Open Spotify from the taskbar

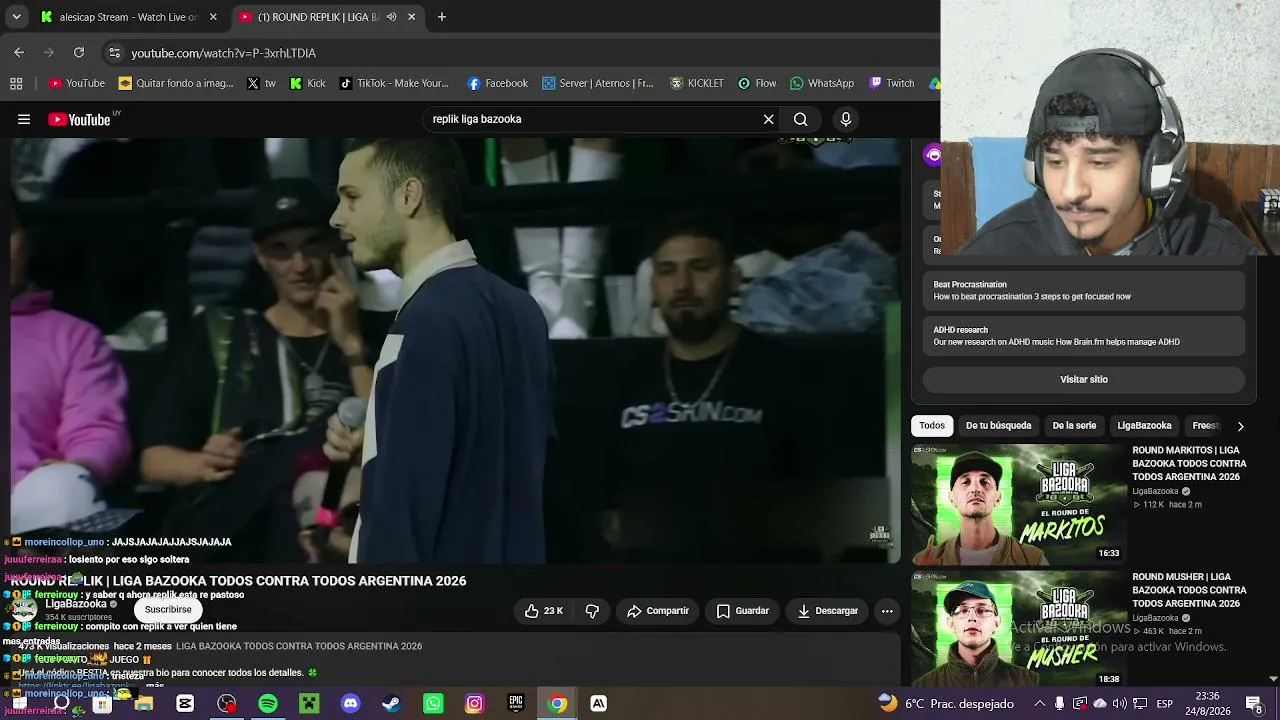(268, 704)
